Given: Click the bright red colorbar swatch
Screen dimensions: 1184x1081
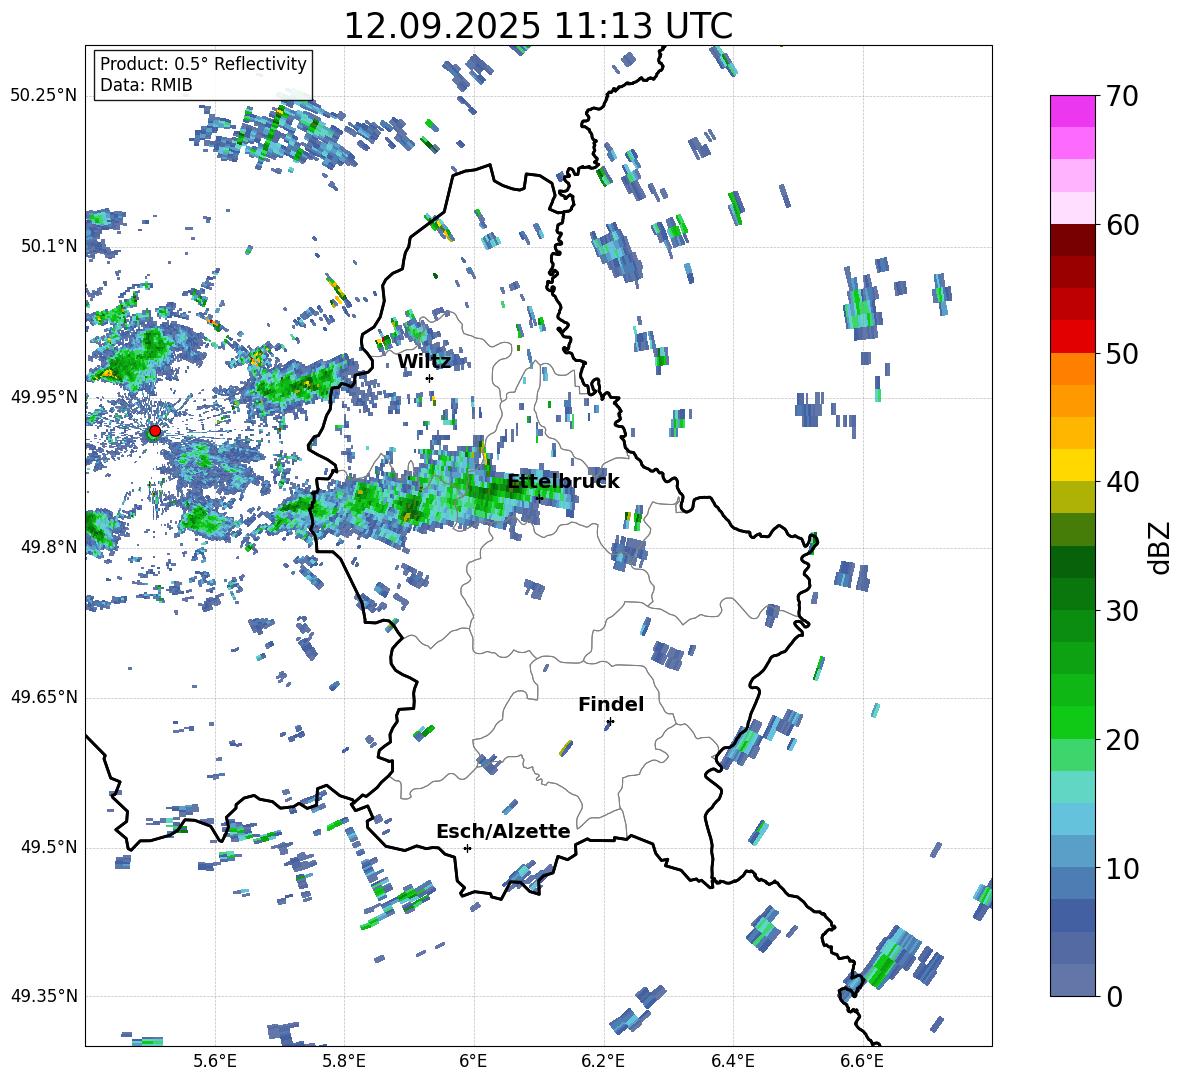Looking at the screenshot, I should (x=1072, y=336).
